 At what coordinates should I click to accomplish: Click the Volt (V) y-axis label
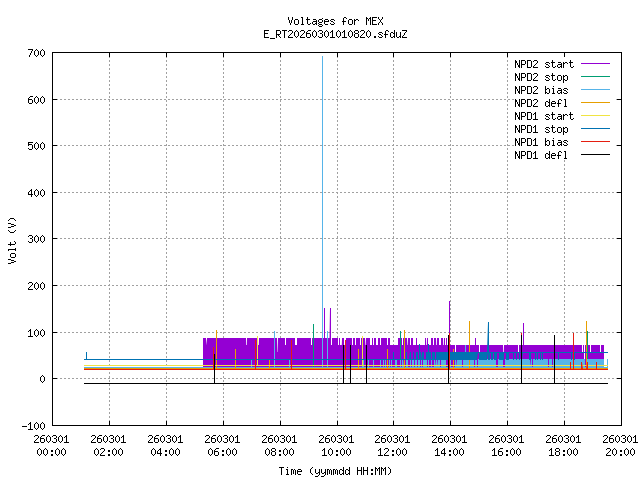(x=13, y=239)
